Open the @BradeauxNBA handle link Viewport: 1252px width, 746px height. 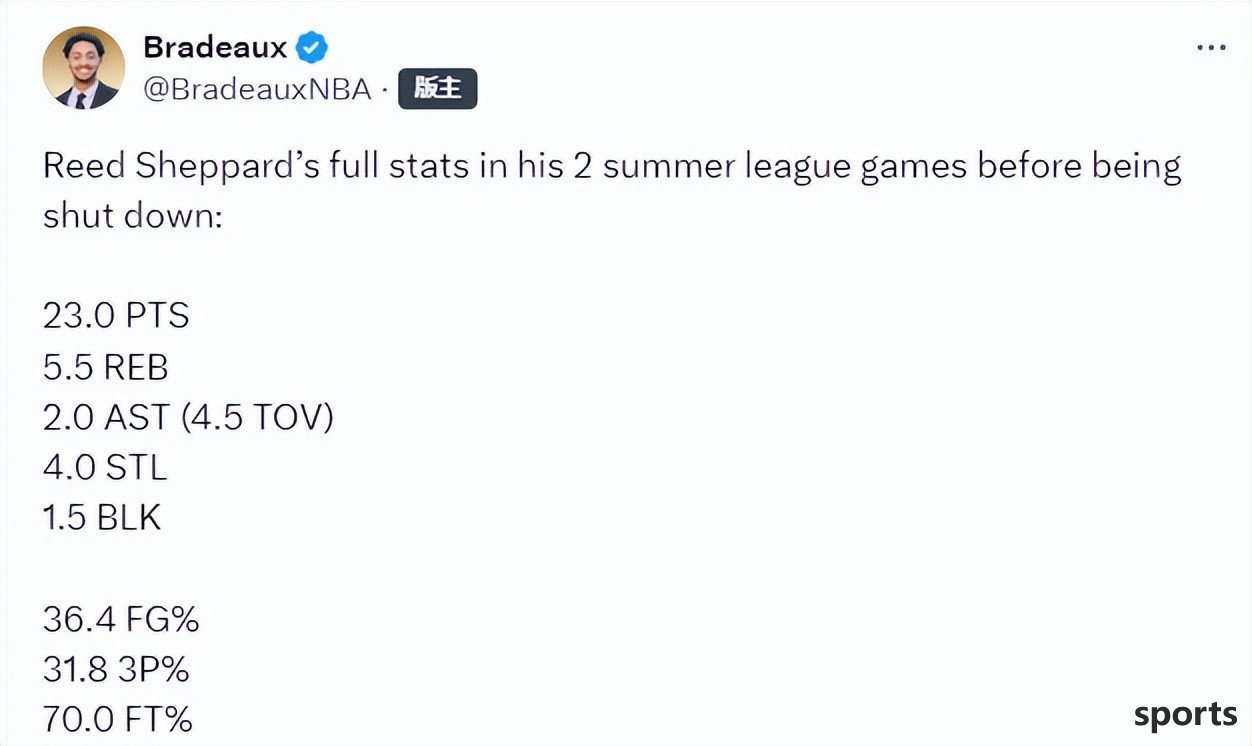[258, 90]
